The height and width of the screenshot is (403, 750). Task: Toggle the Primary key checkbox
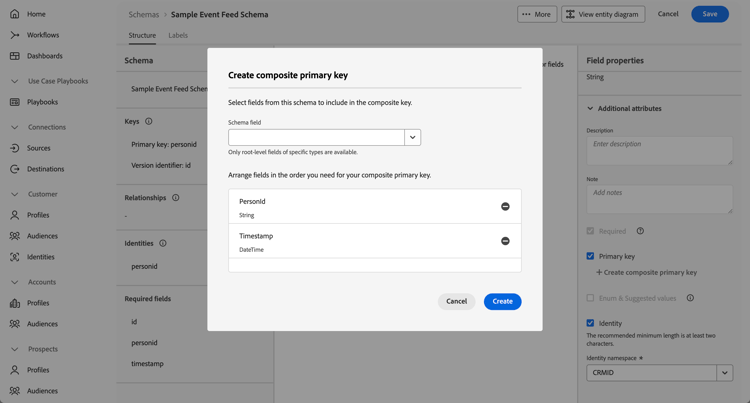[x=590, y=256]
